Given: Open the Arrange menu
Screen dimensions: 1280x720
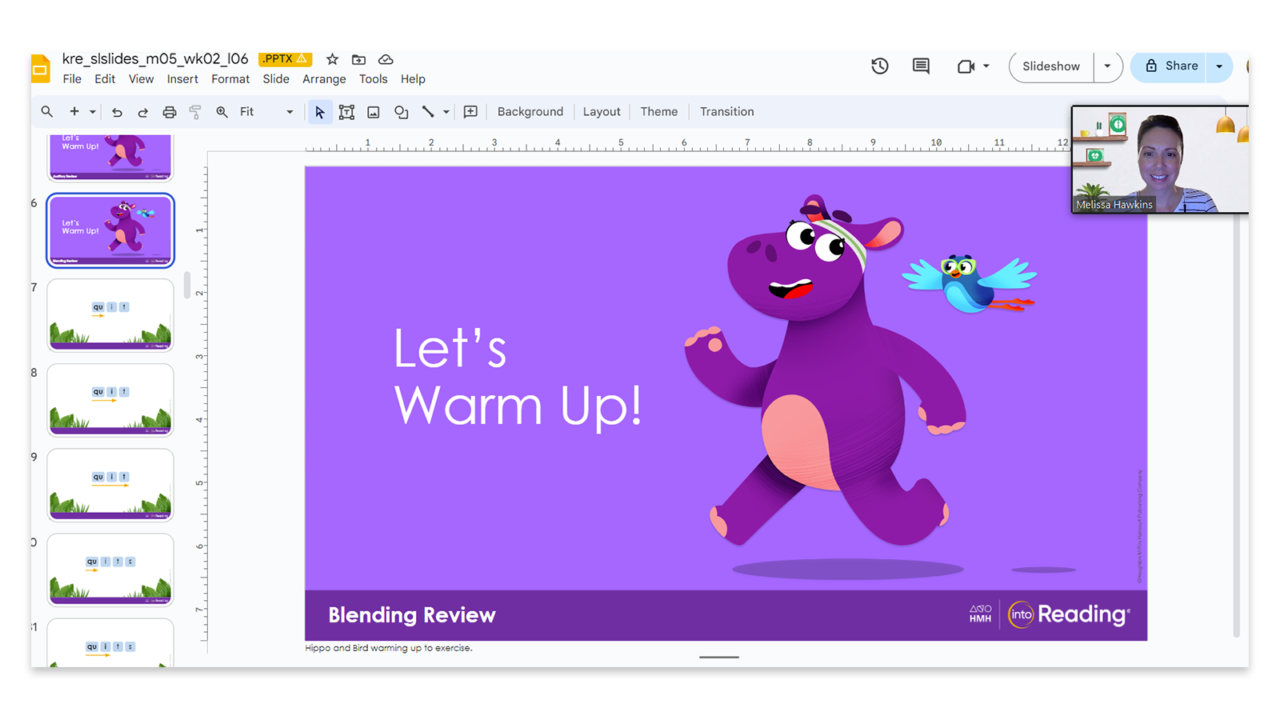Looking at the screenshot, I should [x=324, y=79].
